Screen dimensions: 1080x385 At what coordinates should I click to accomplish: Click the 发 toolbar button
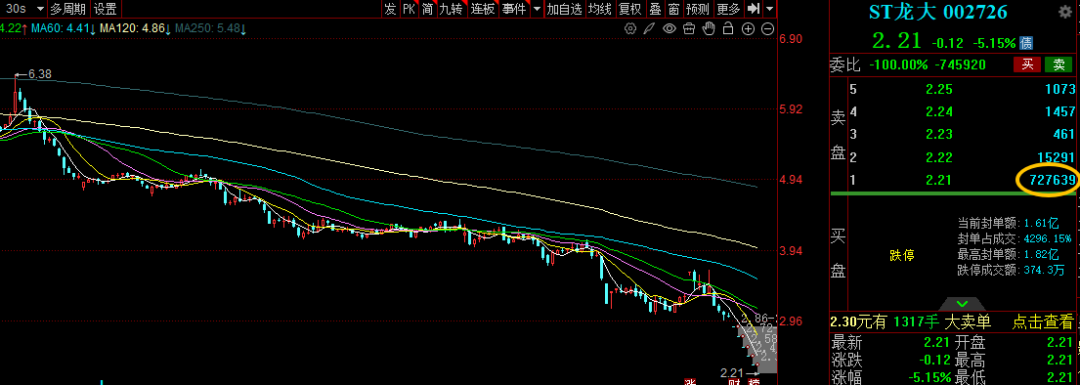coord(391,9)
